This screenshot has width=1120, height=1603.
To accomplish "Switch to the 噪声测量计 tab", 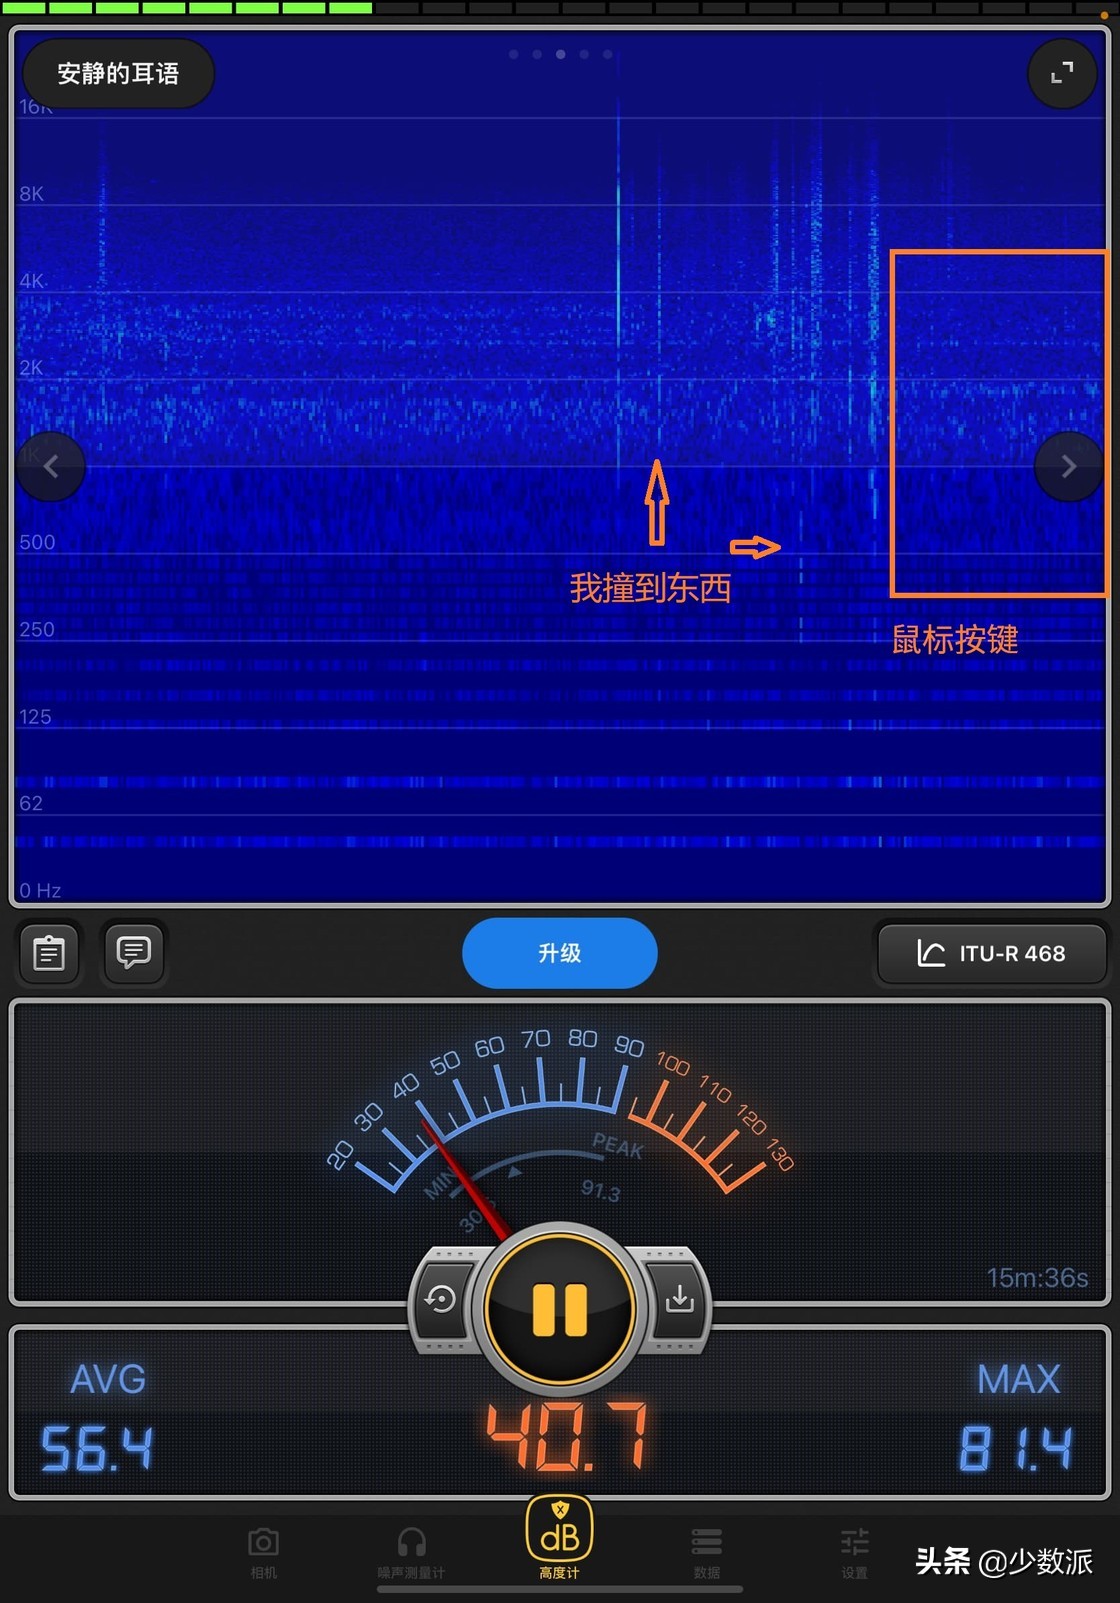I will pyautogui.click(x=411, y=1552).
